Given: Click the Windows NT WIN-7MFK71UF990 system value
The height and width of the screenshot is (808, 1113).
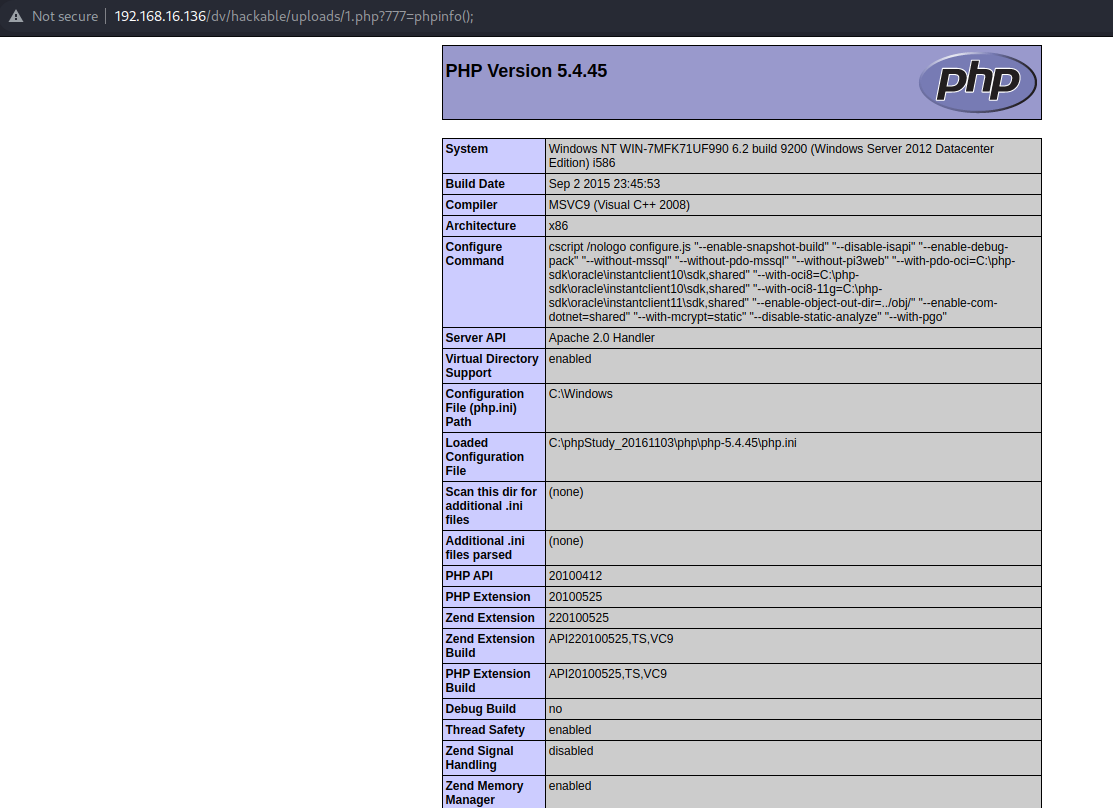Looking at the screenshot, I should pyautogui.click(x=771, y=155).
